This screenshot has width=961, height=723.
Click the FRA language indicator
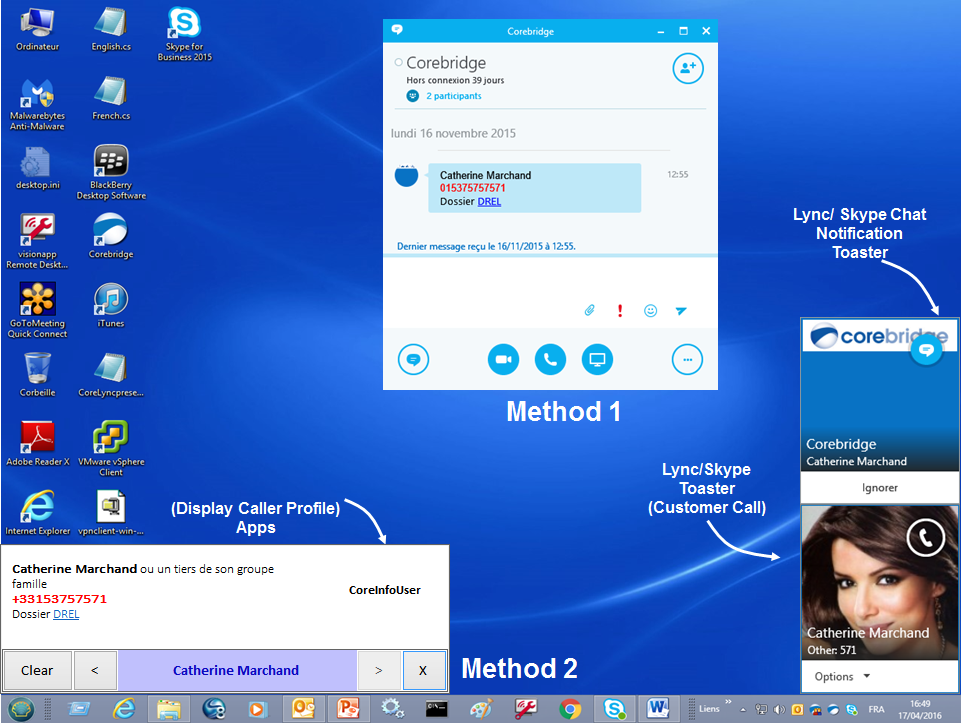tap(876, 710)
